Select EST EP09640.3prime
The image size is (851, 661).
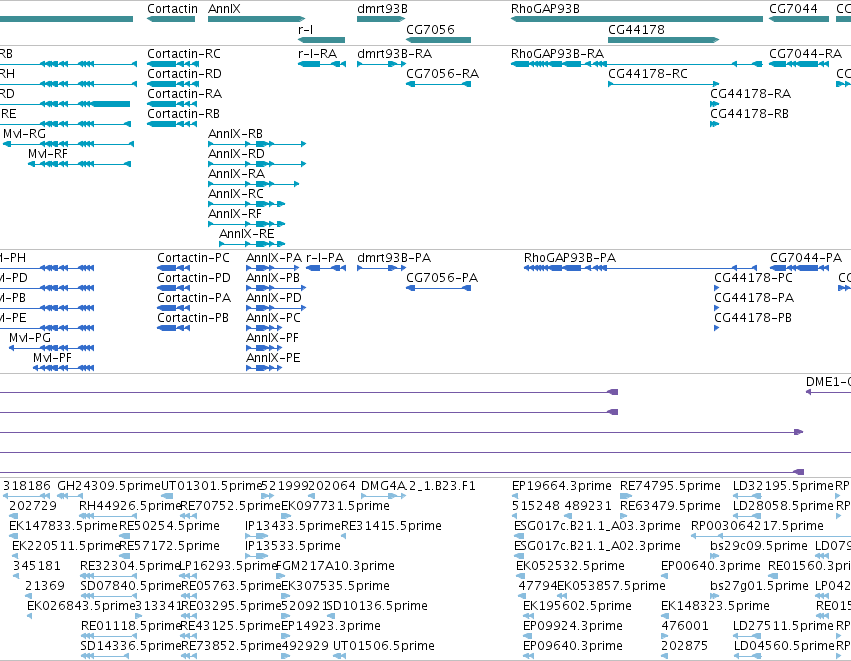573,646
